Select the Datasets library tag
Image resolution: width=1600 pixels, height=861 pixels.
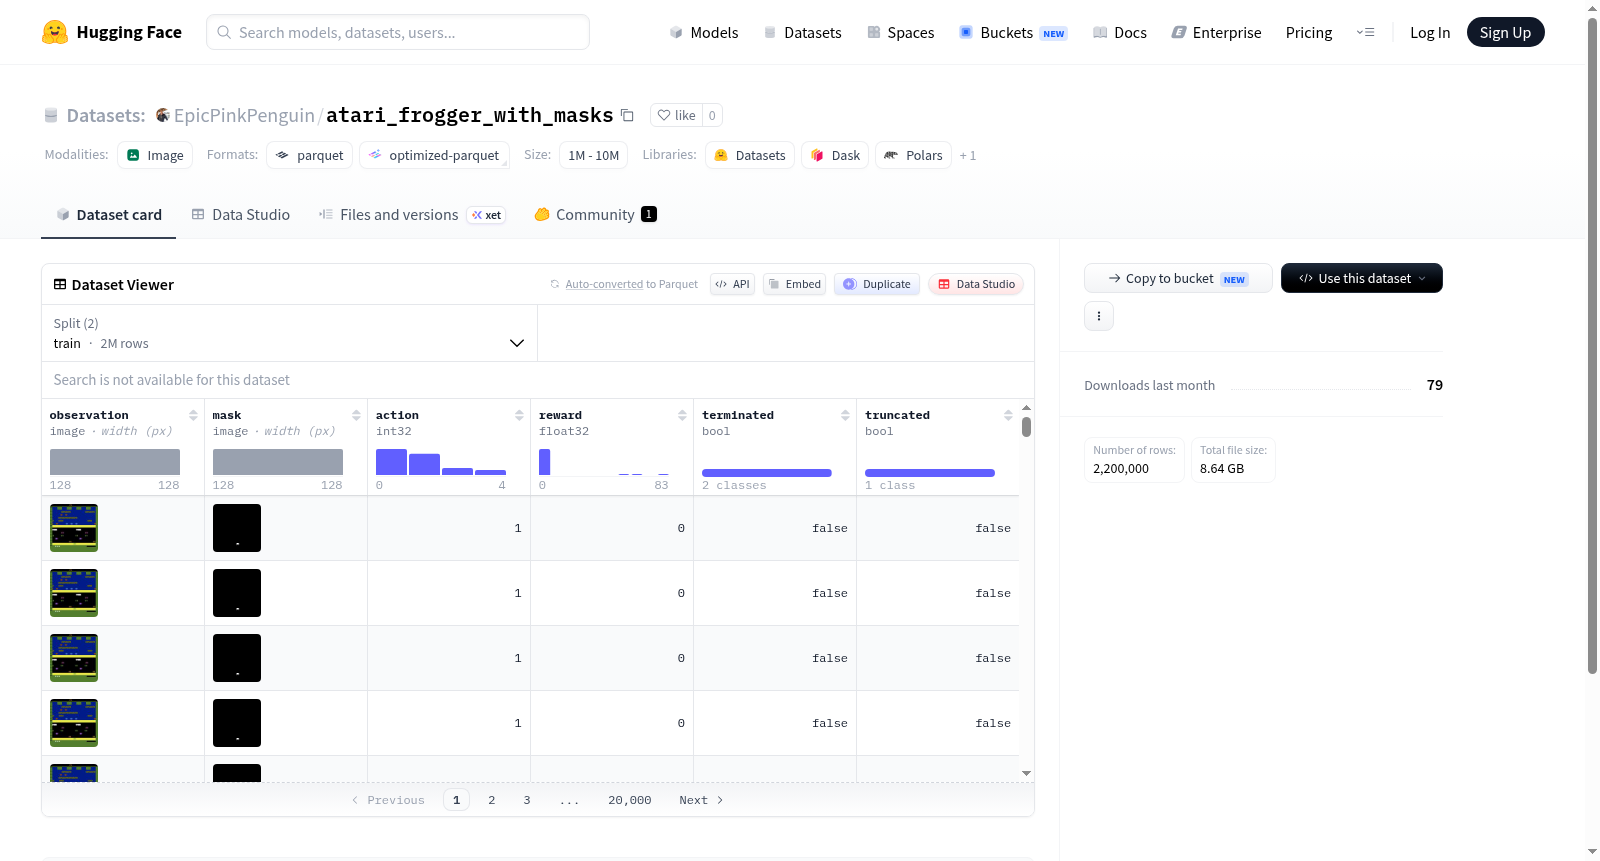(x=750, y=155)
